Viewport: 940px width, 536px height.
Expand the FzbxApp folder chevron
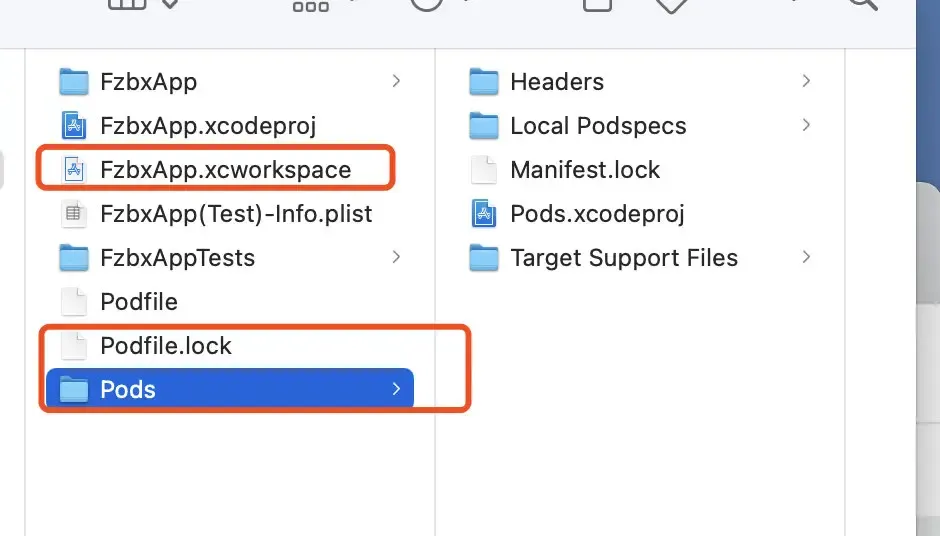[396, 81]
